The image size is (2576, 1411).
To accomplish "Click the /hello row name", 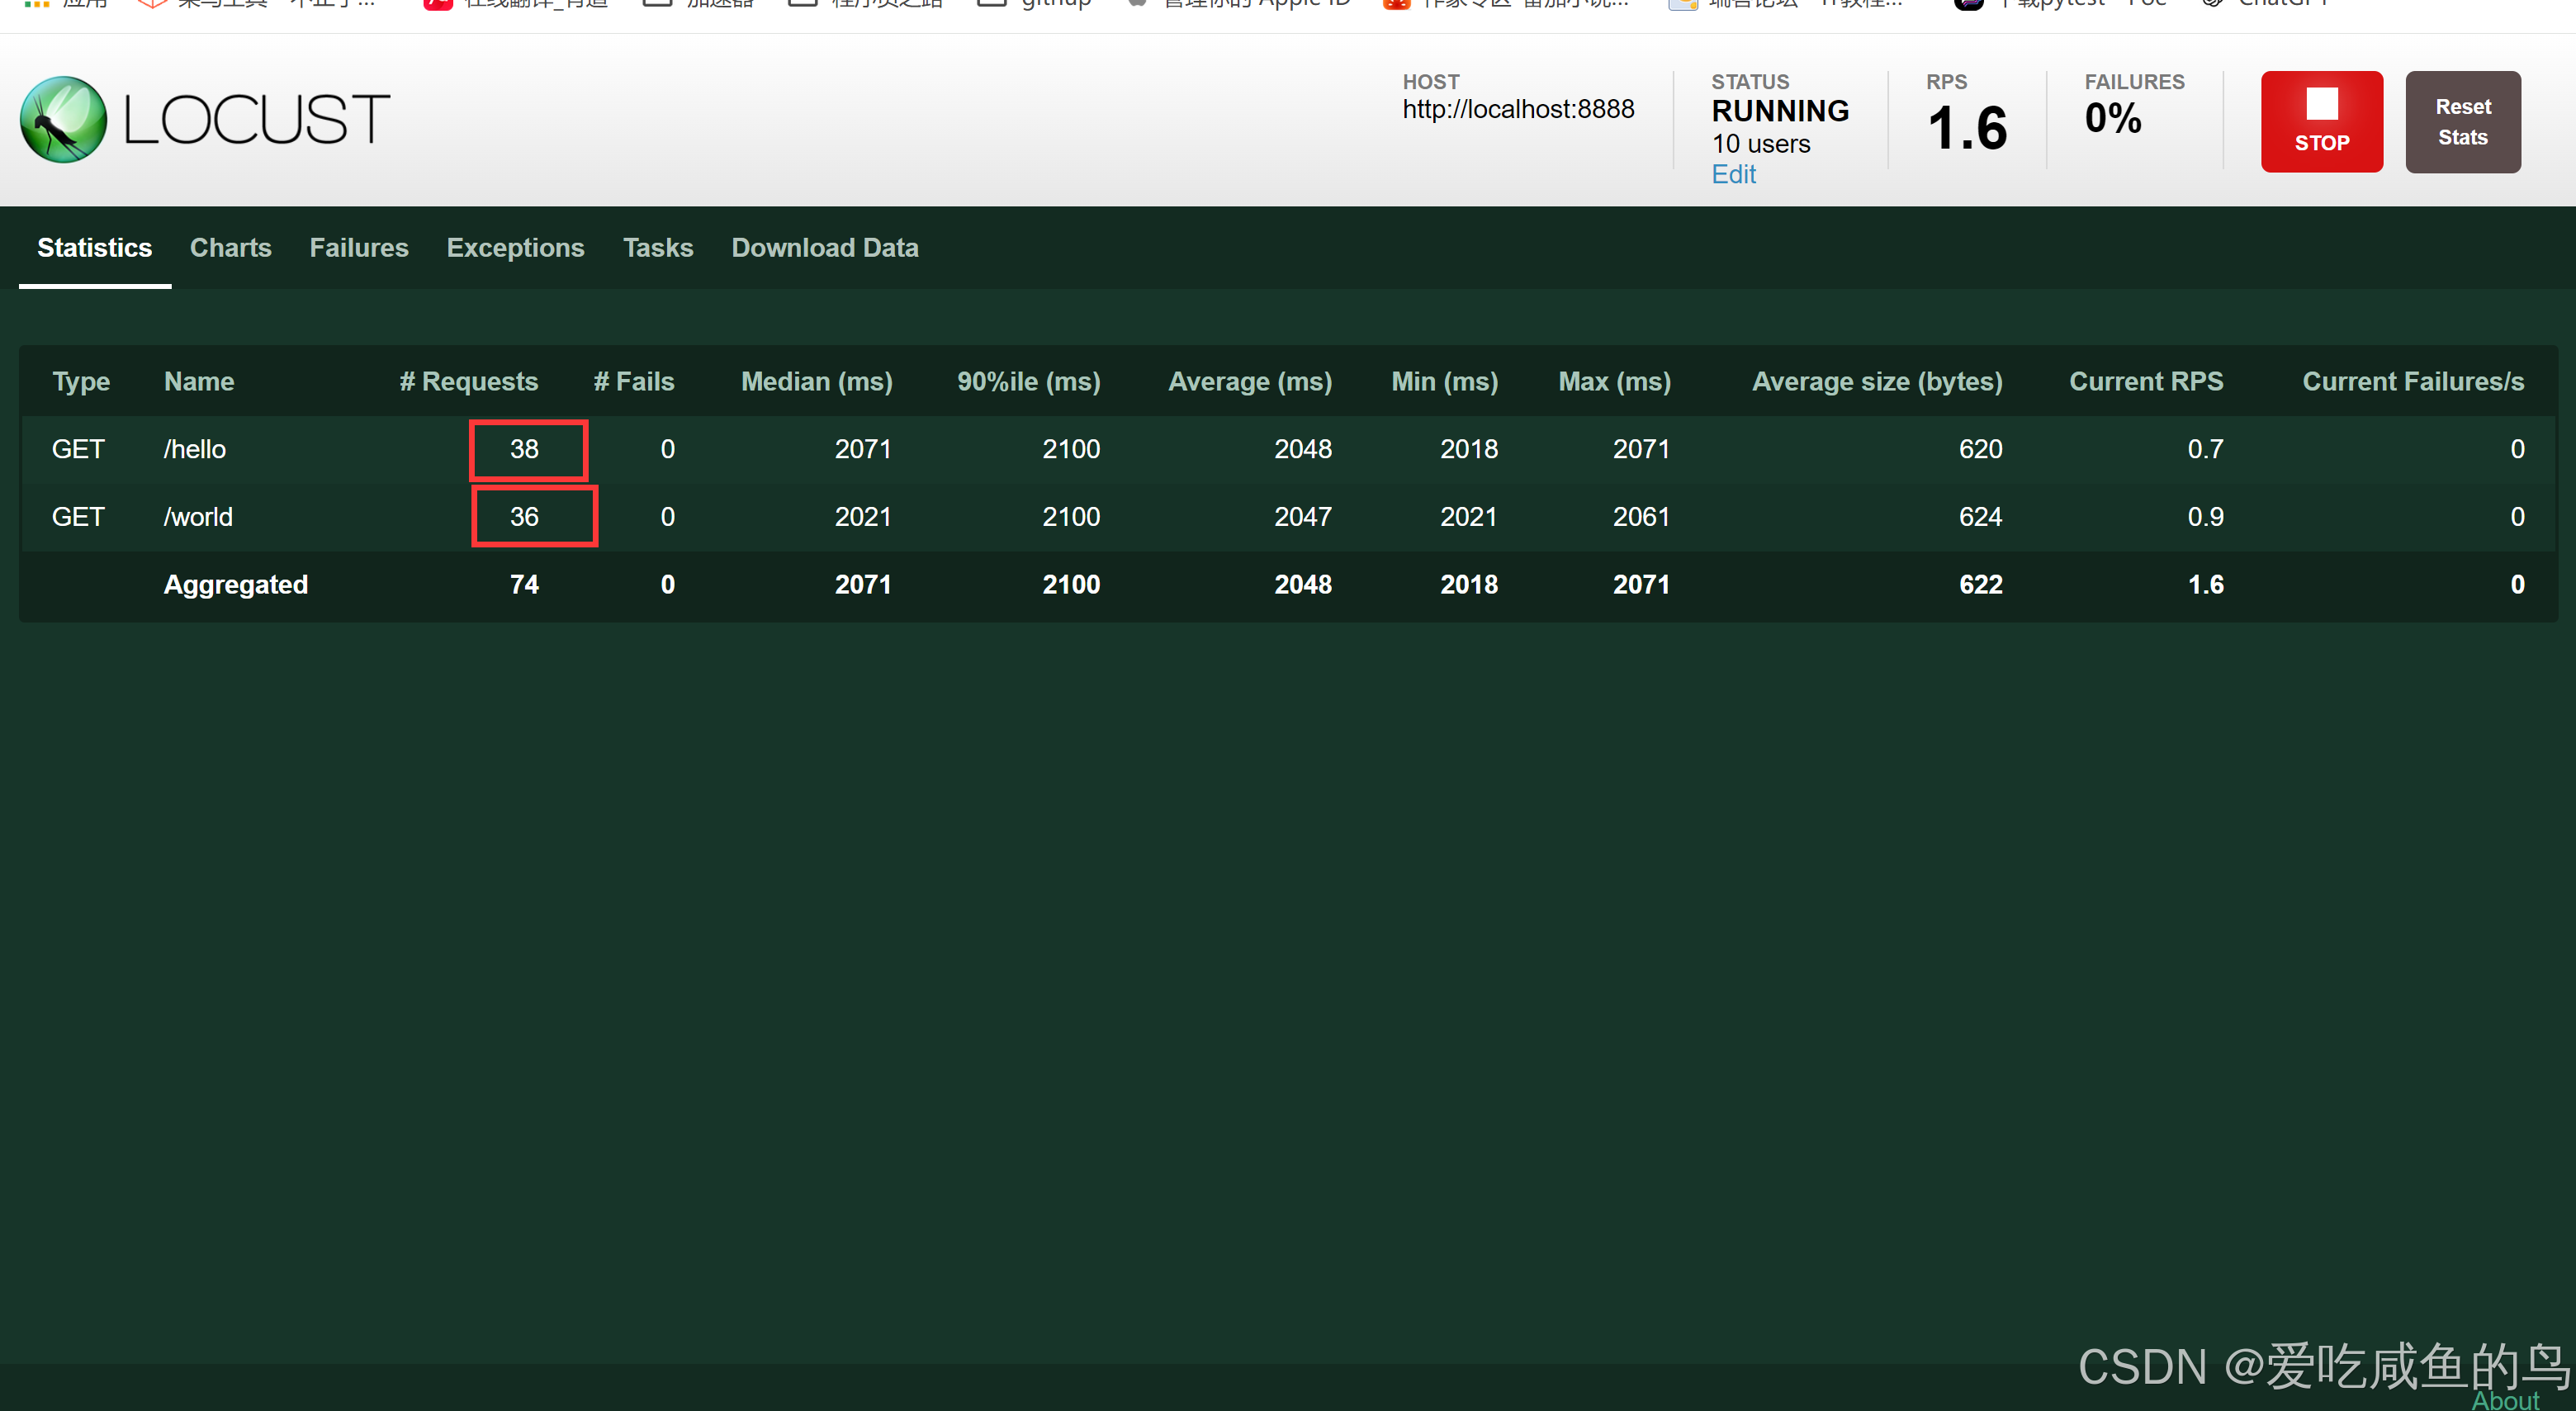I will 195,450.
